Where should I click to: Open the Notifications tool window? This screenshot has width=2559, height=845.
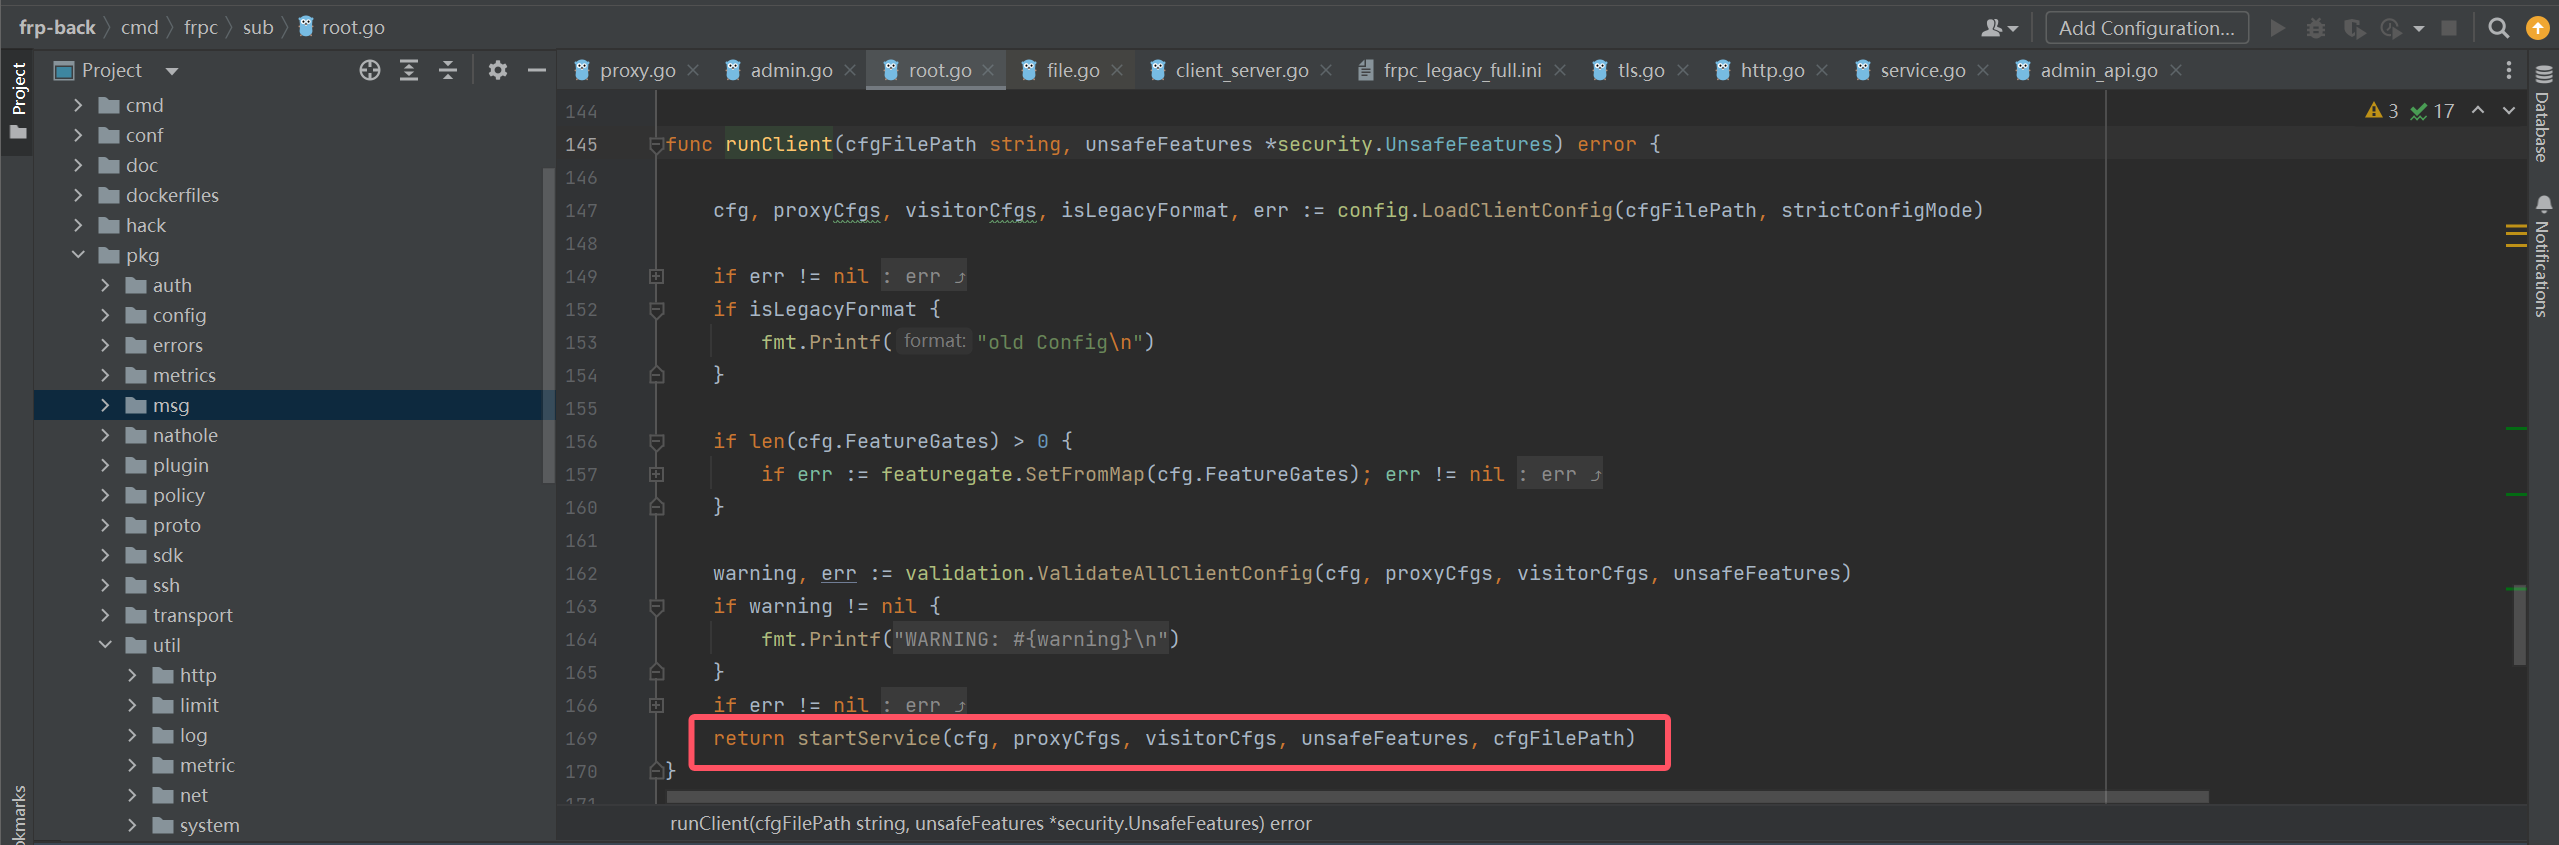[x=2543, y=257]
